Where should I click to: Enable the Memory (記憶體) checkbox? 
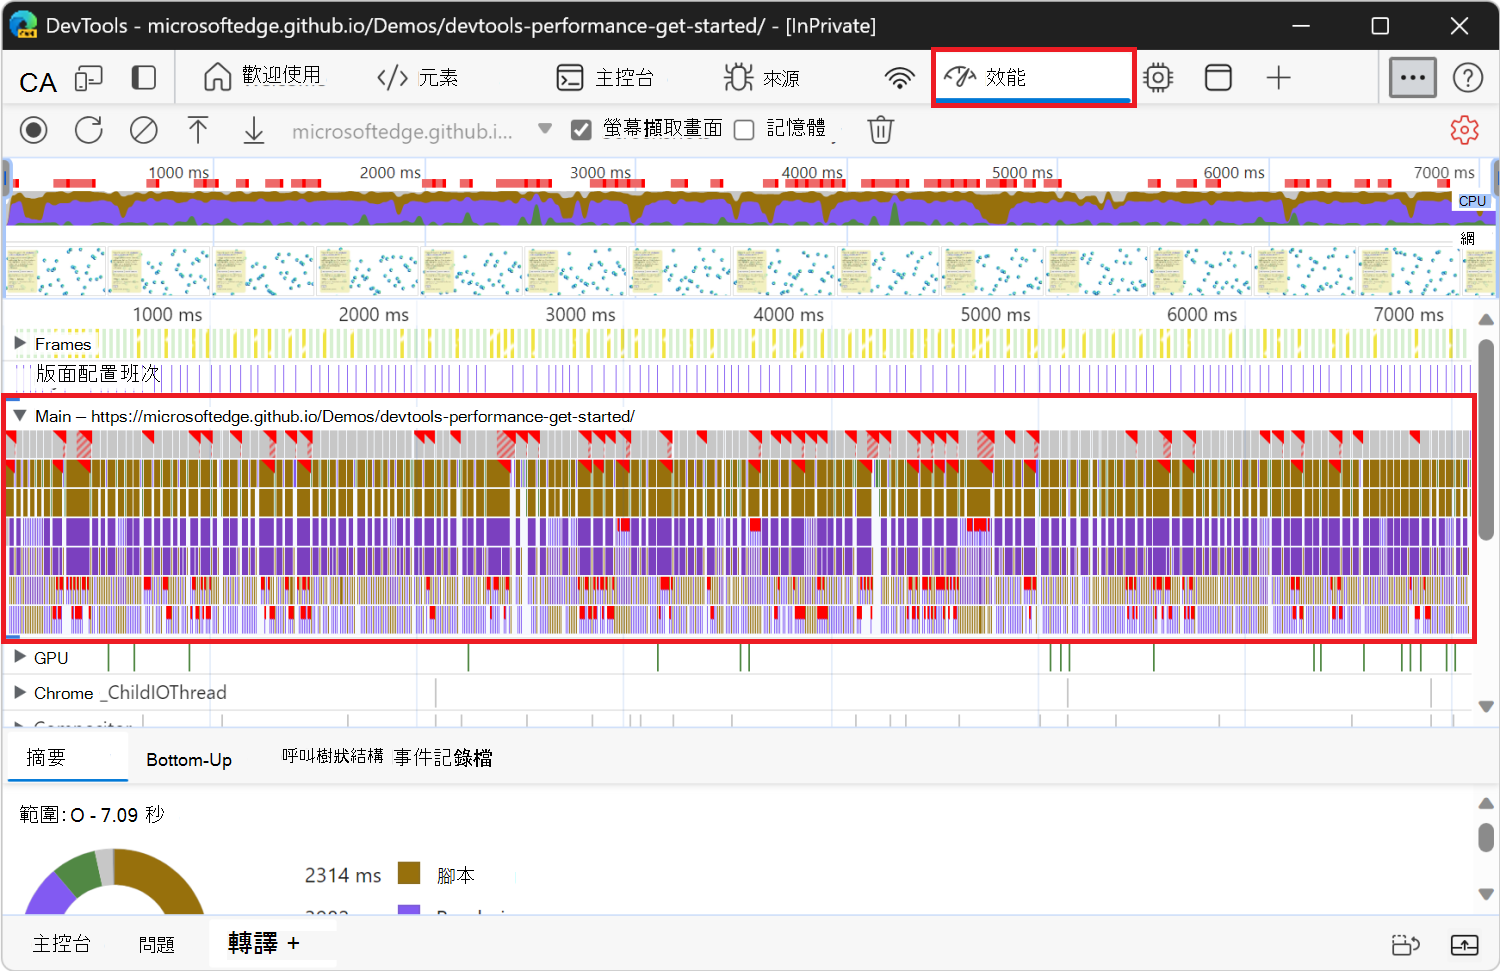744,130
